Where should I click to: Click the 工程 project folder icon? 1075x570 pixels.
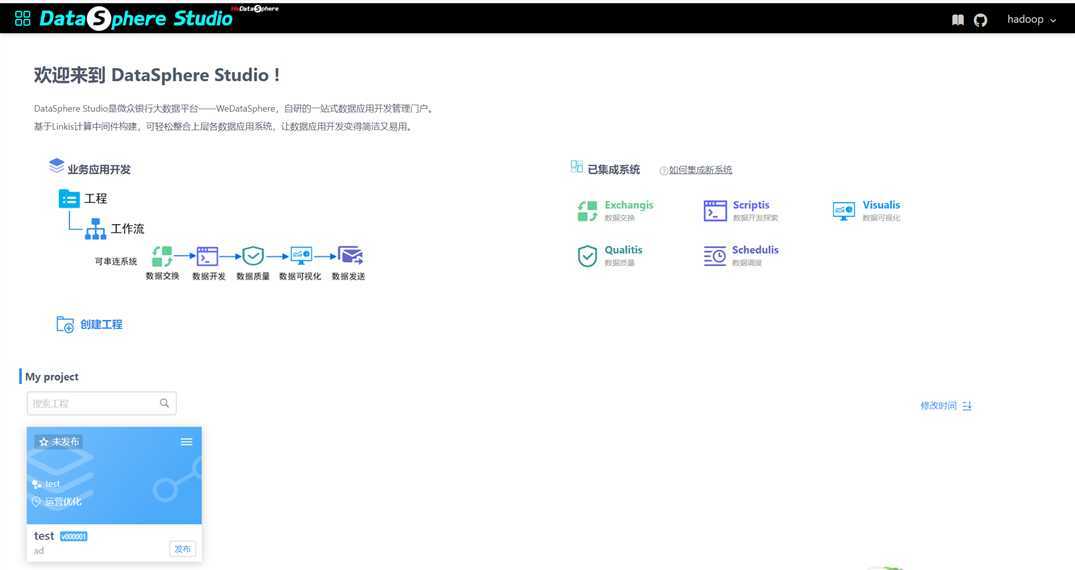(x=69, y=199)
